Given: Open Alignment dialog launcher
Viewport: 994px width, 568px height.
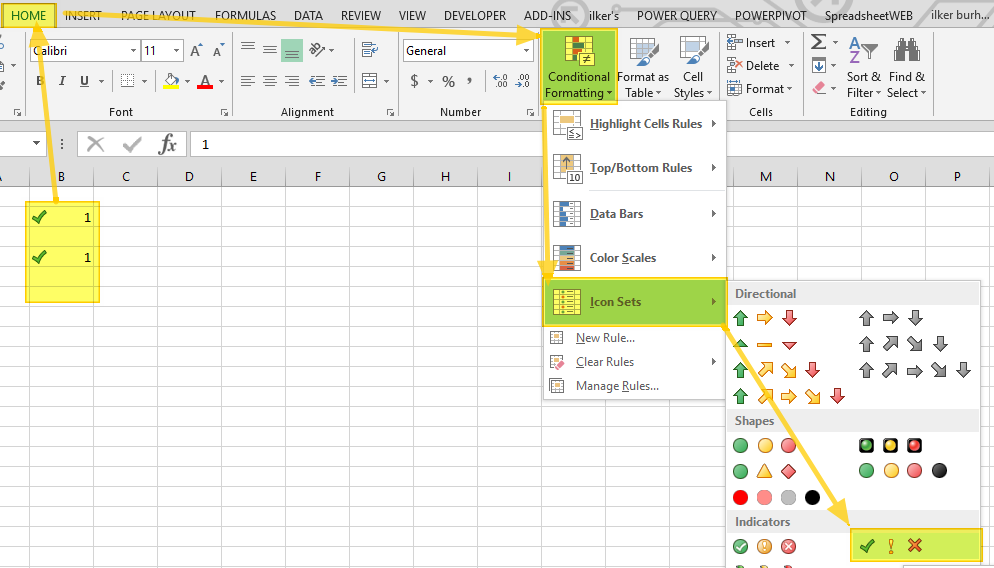Looking at the screenshot, I should pos(390,112).
